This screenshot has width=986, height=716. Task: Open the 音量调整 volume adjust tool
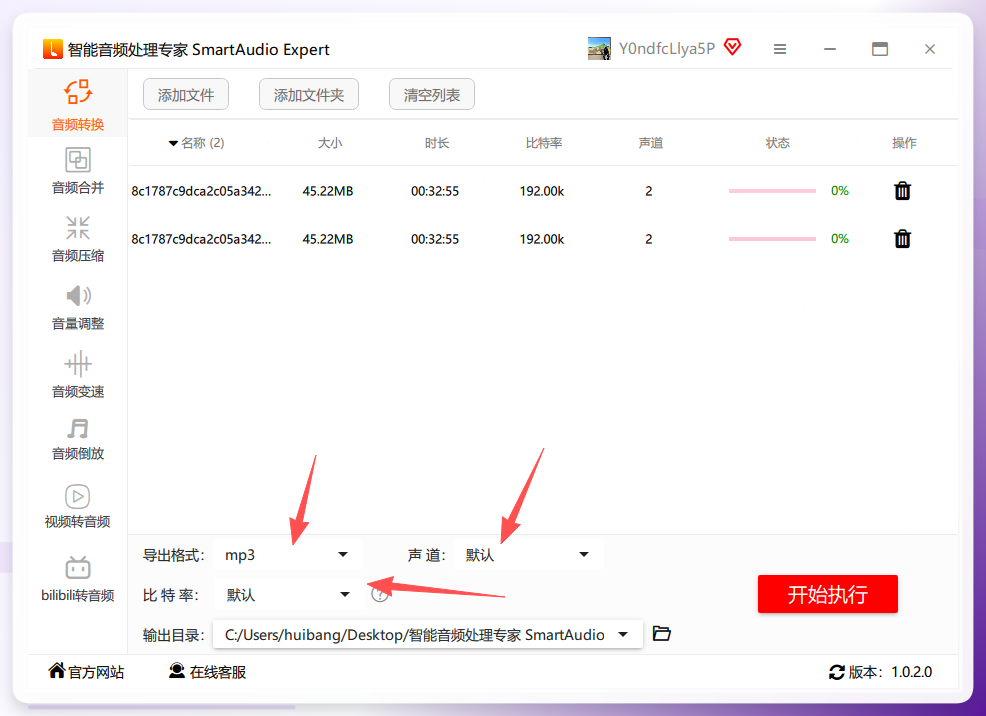point(77,307)
